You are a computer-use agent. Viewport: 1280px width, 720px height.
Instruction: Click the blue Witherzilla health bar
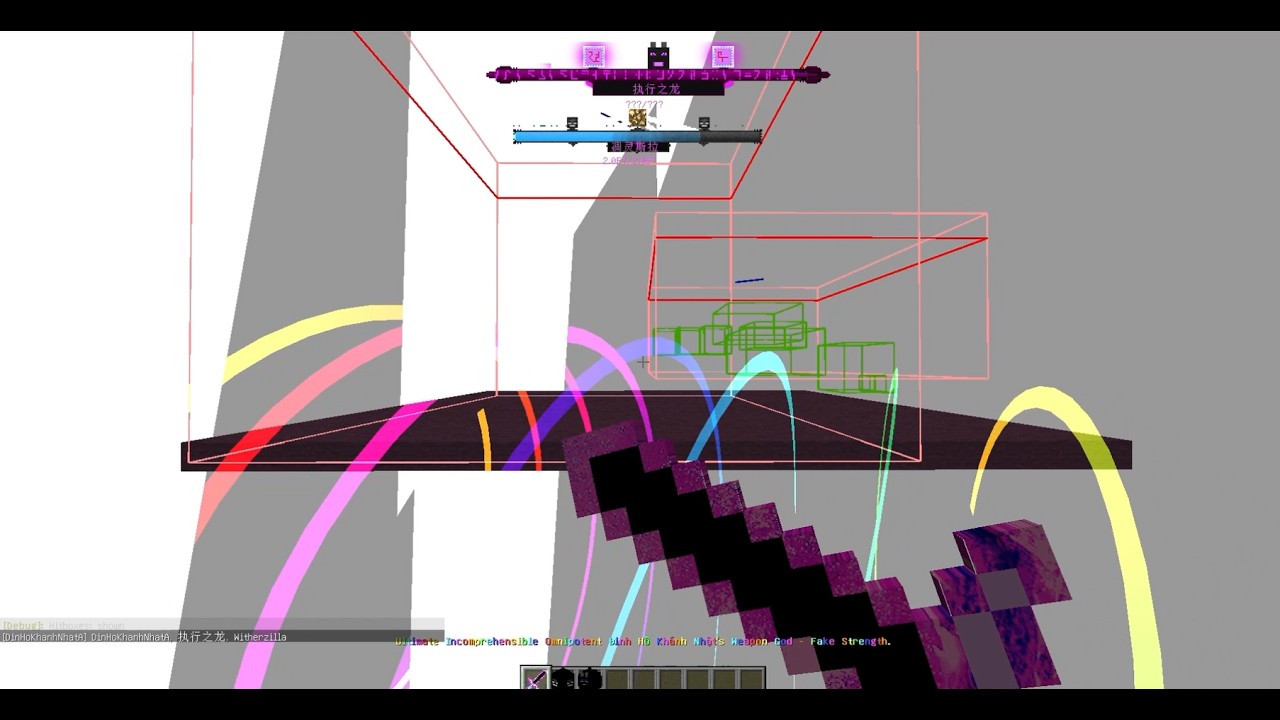click(x=637, y=137)
